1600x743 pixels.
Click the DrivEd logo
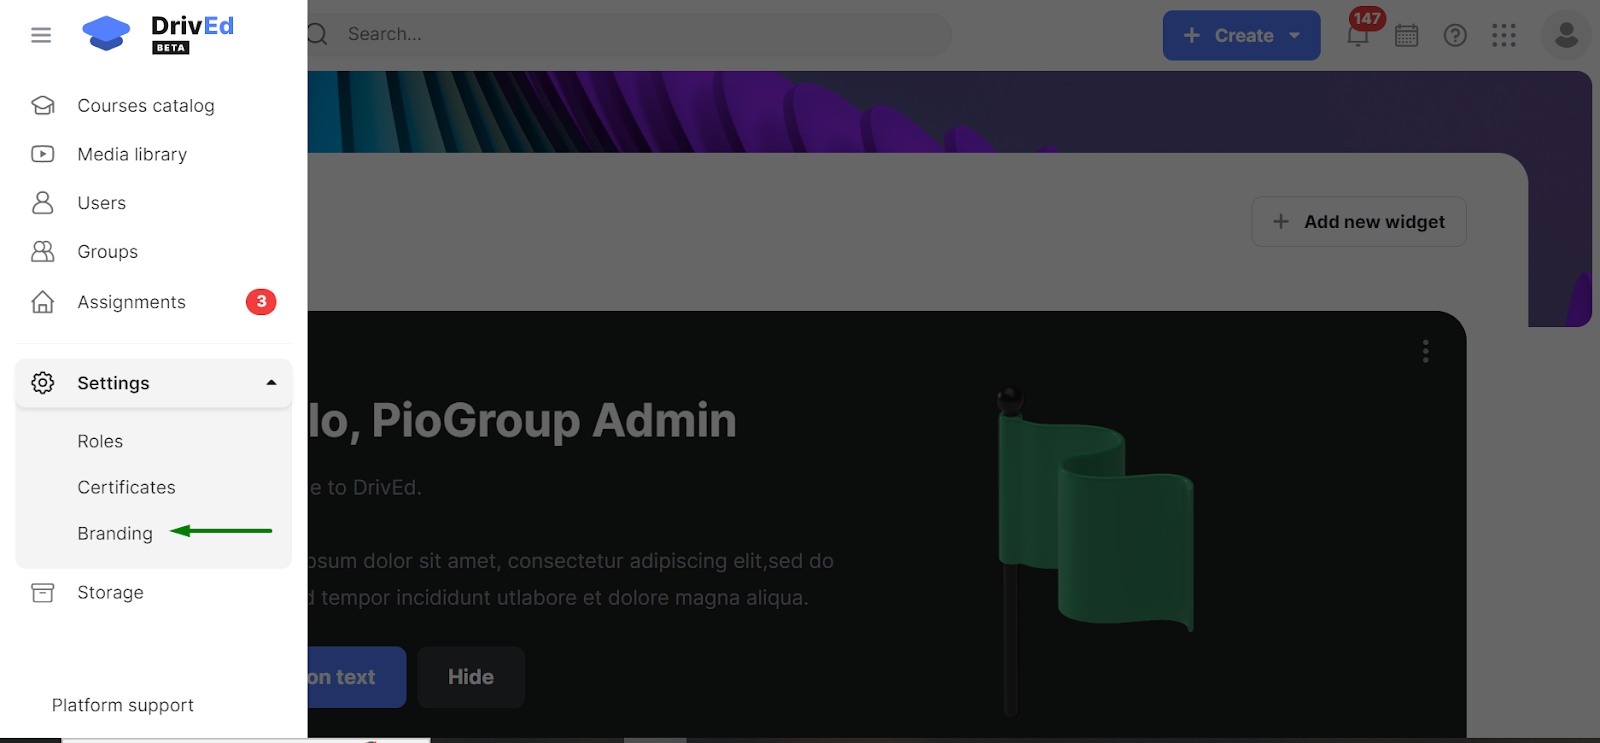(x=158, y=34)
